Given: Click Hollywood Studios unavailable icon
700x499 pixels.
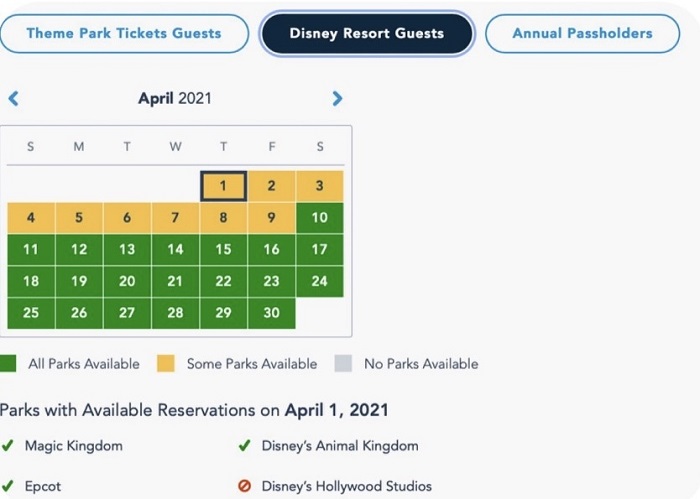Looking at the screenshot, I should tap(244, 486).
